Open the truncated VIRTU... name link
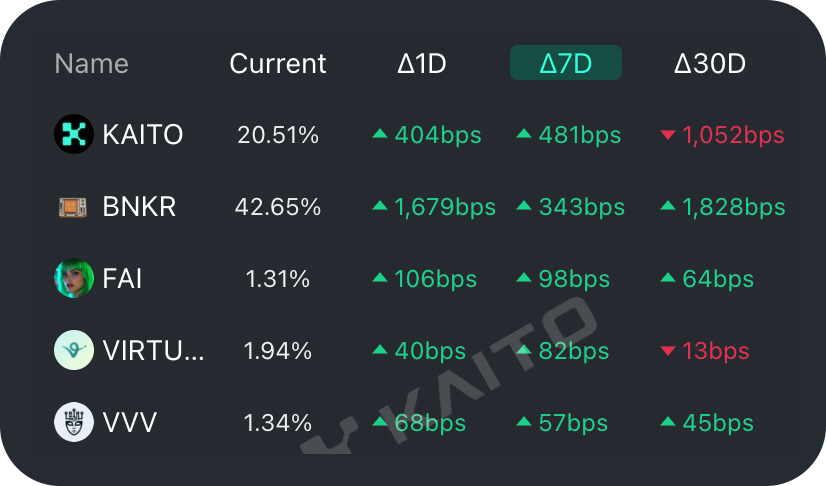Image resolution: width=826 pixels, height=486 pixels. pos(153,351)
